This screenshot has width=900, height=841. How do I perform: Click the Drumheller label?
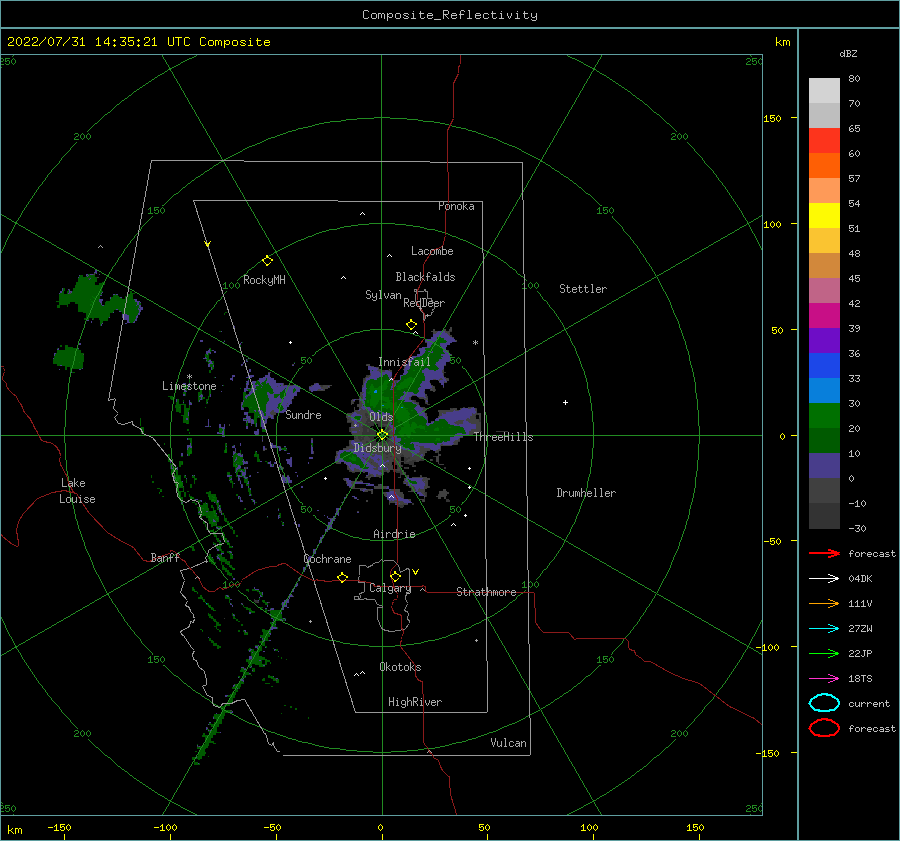click(x=586, y=493)
